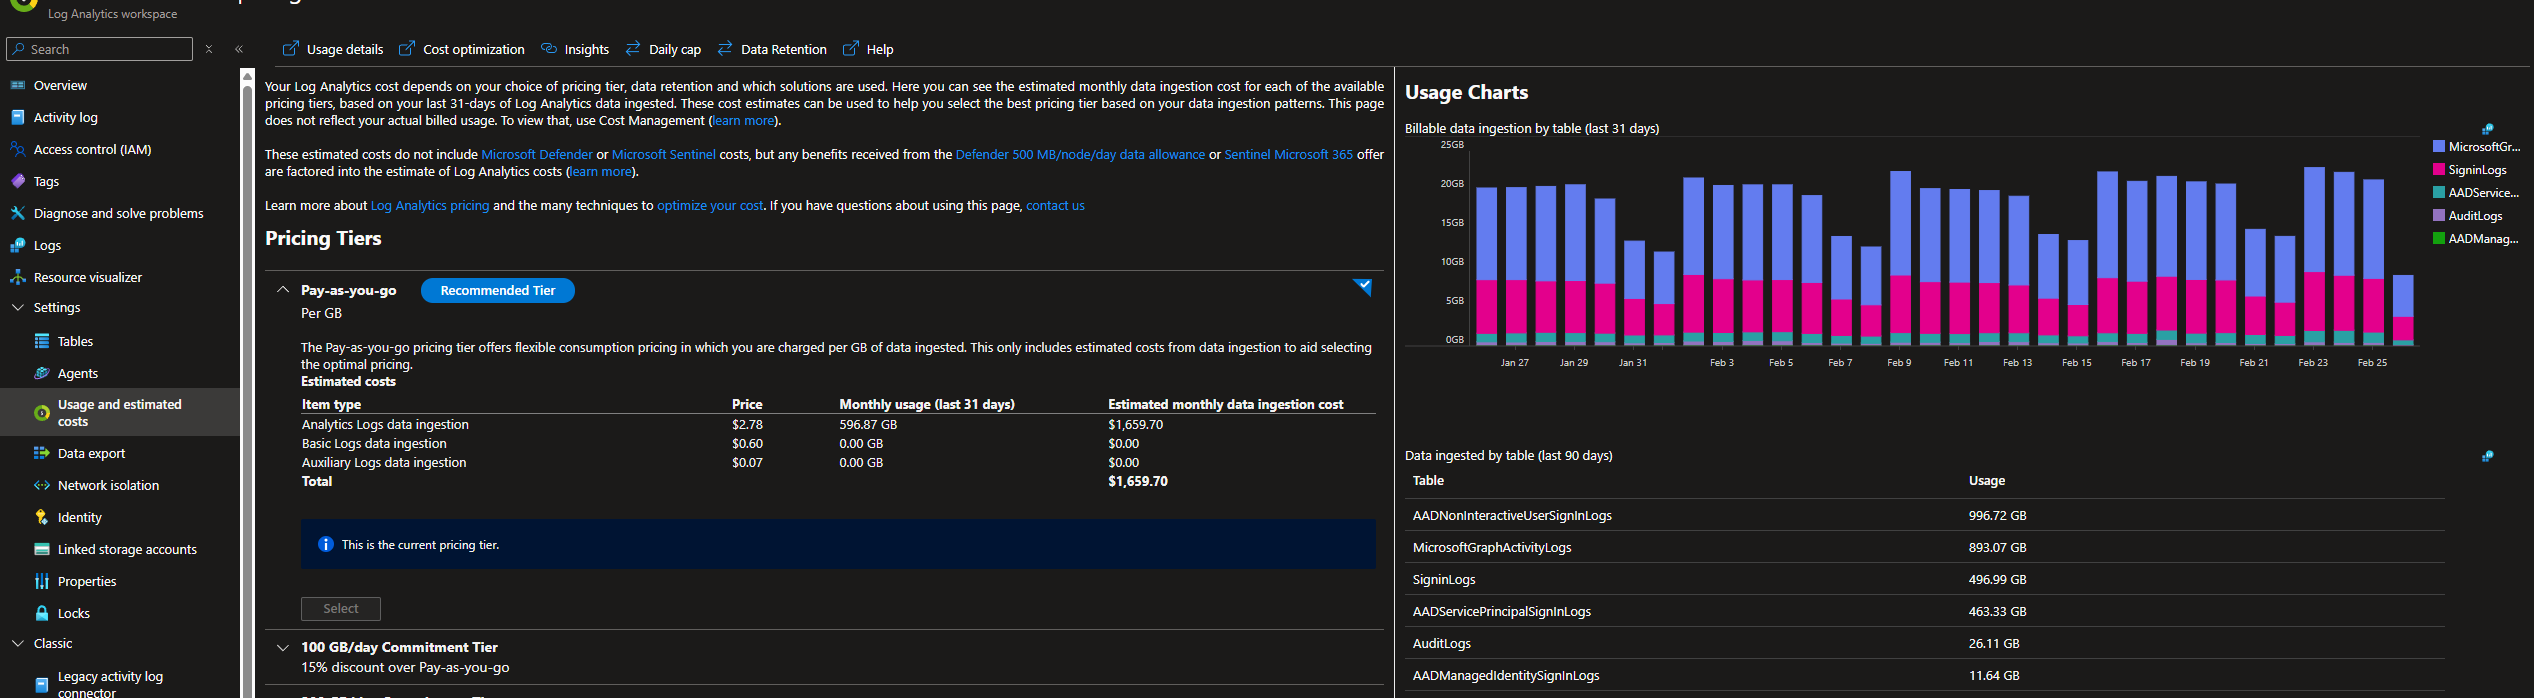Open Locks settings item
The width and height of the screenshot is (2534, 698).
73,614
